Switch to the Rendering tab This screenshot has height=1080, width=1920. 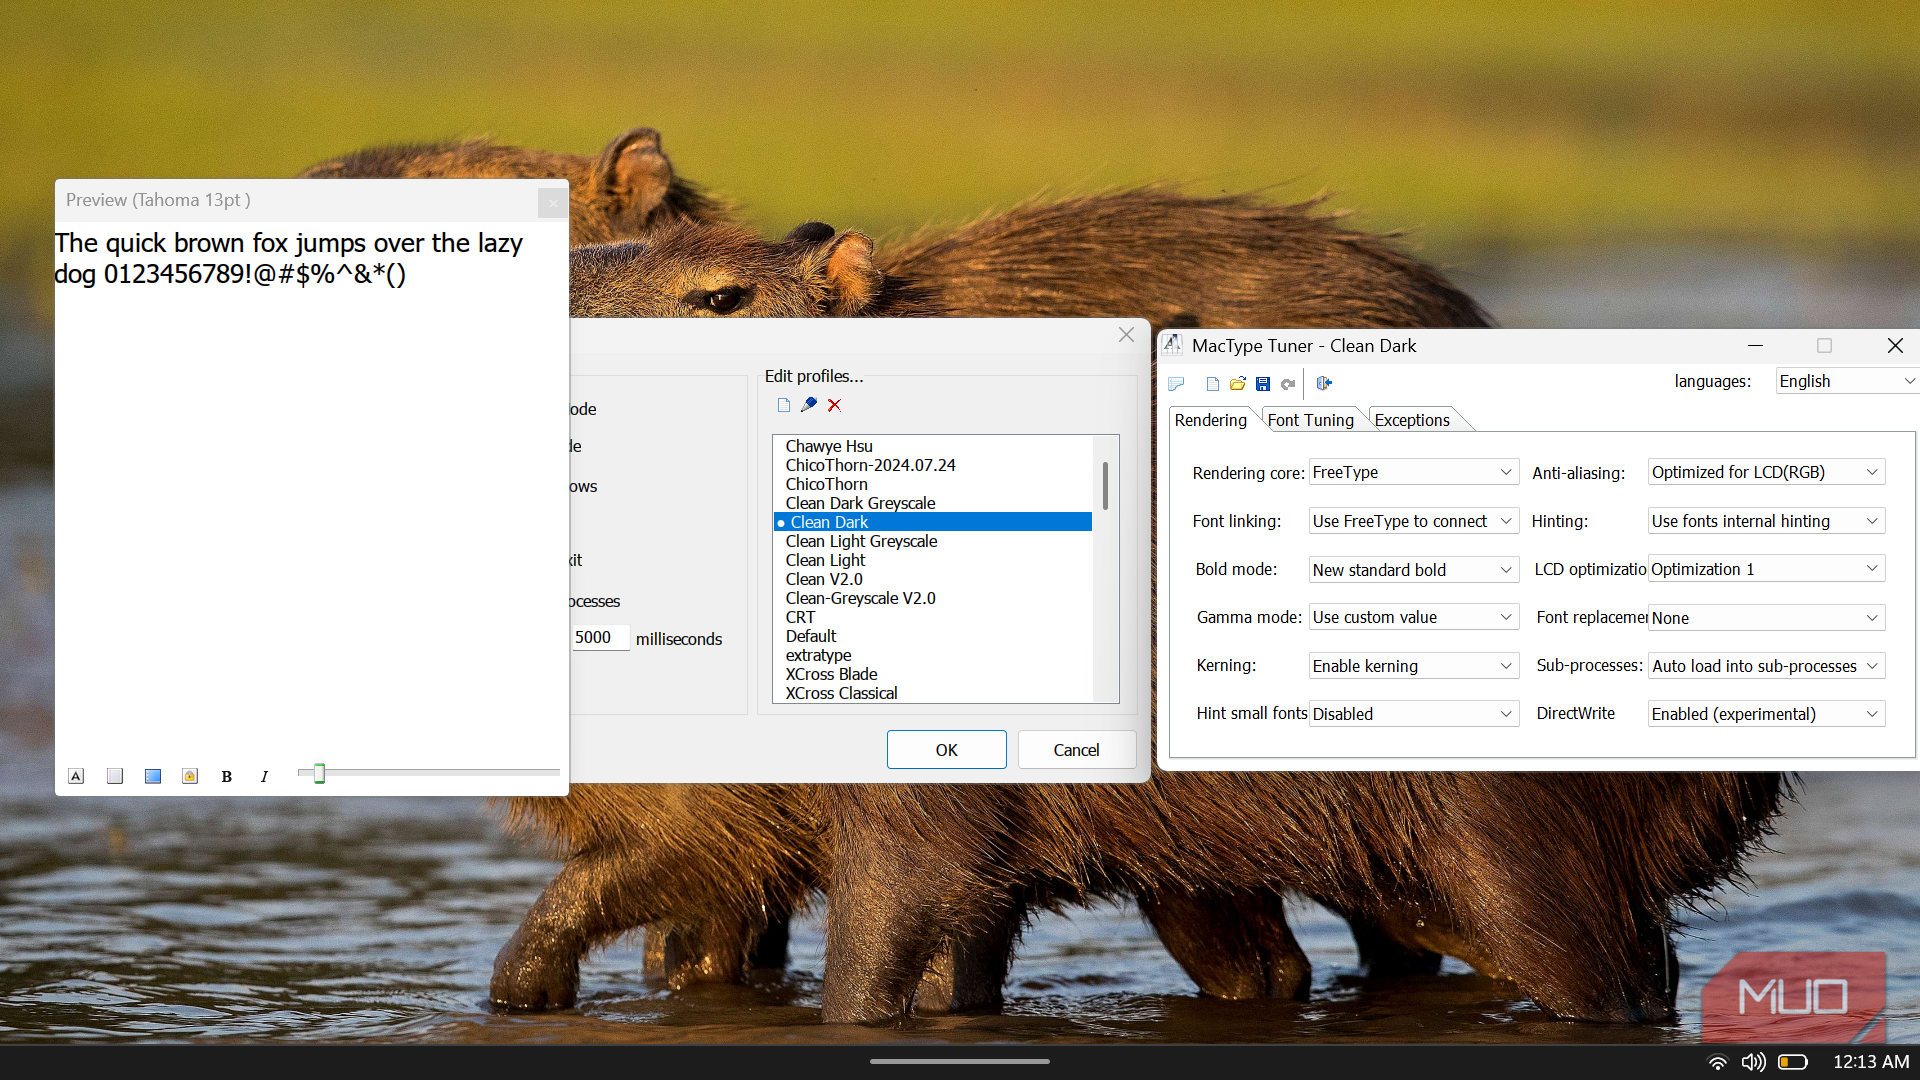1211,420
